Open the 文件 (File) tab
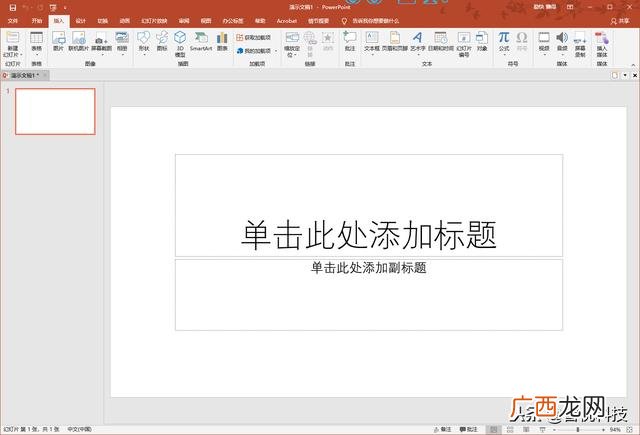Screen dimensions: 640x435 click(x=13, y=21)
